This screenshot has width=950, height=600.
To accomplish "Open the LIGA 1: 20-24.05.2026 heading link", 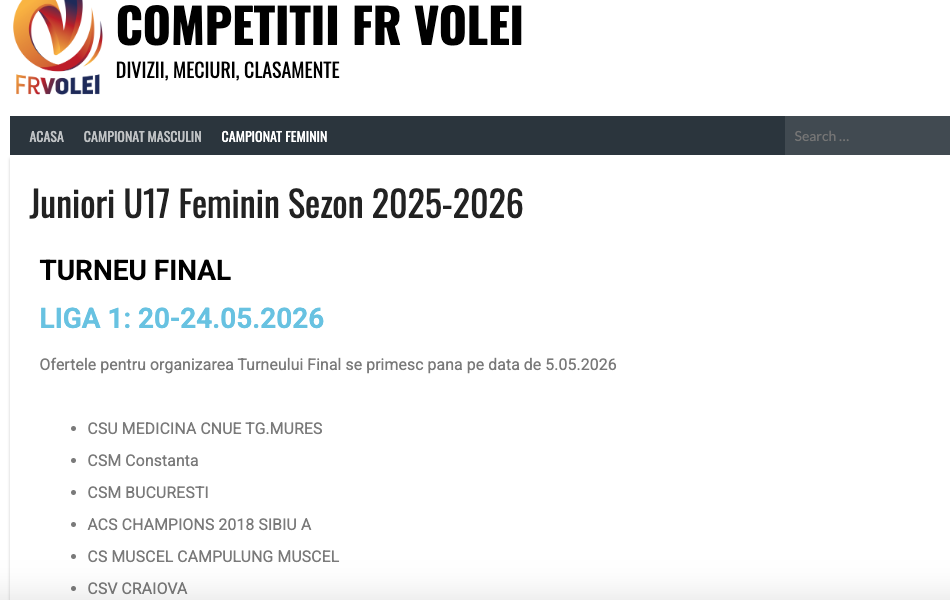I will (x=182, y=318).
